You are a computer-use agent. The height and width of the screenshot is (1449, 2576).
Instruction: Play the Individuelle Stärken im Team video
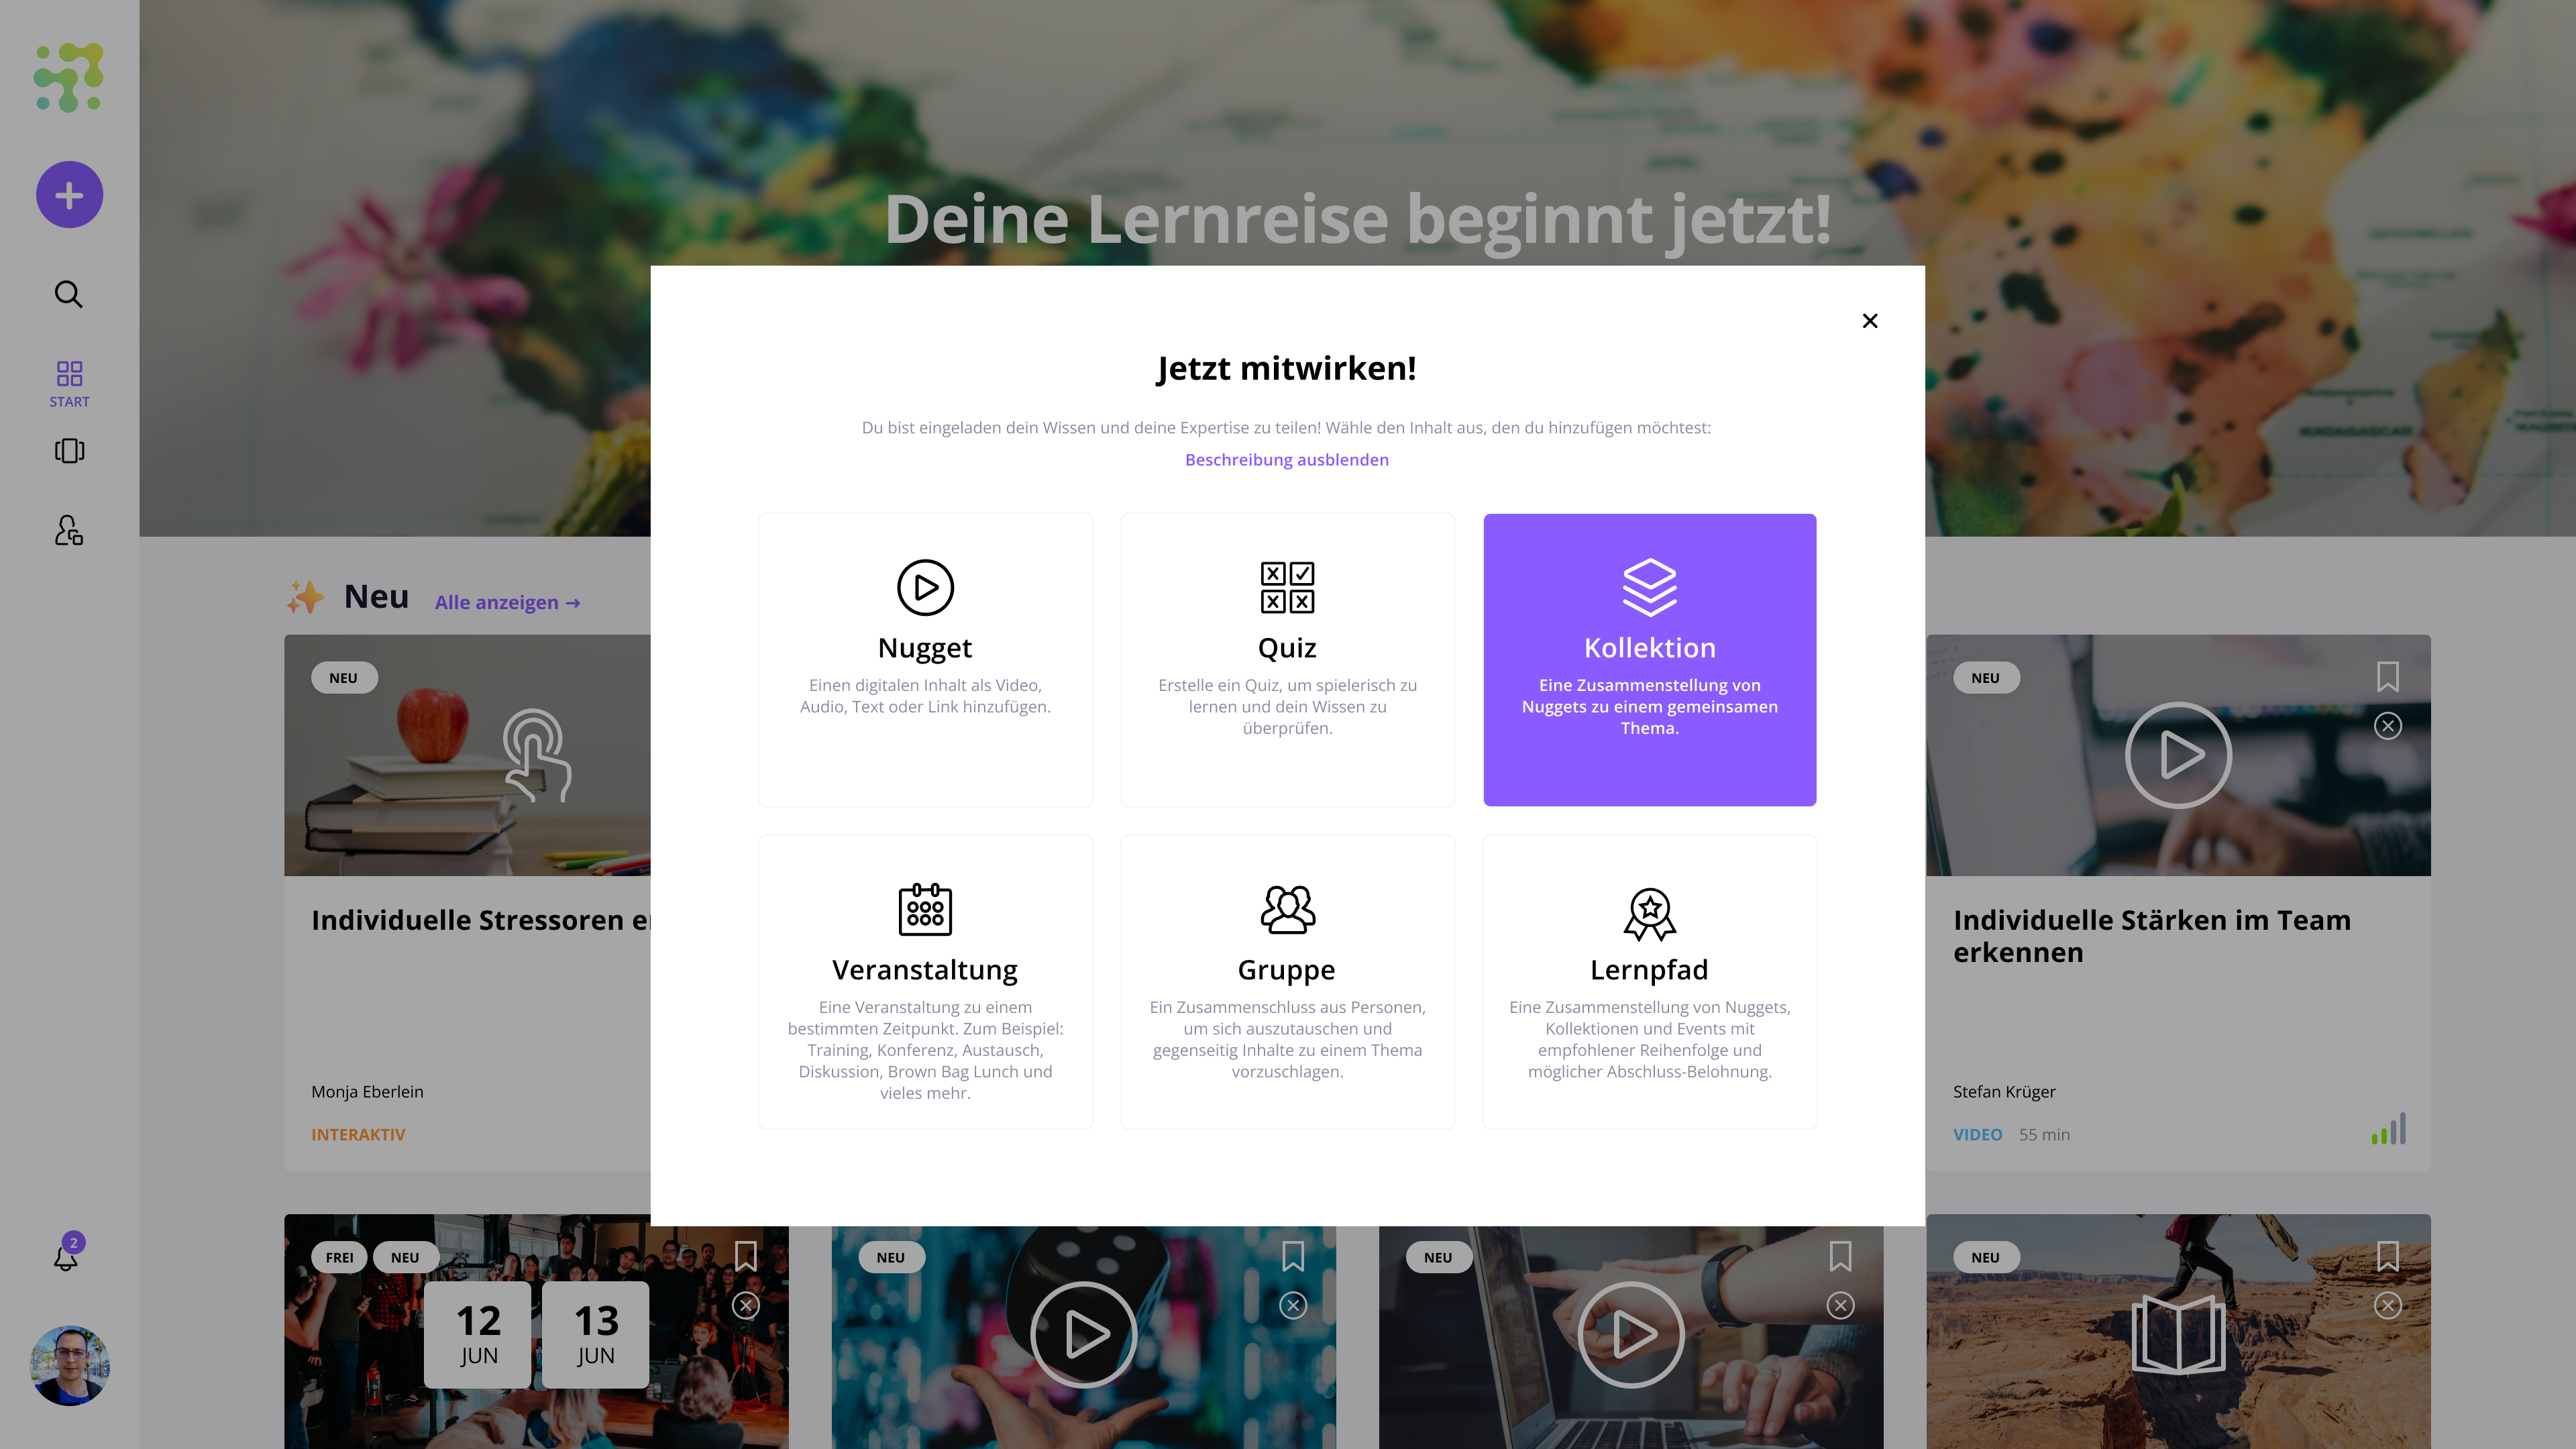coord(2178,755)
